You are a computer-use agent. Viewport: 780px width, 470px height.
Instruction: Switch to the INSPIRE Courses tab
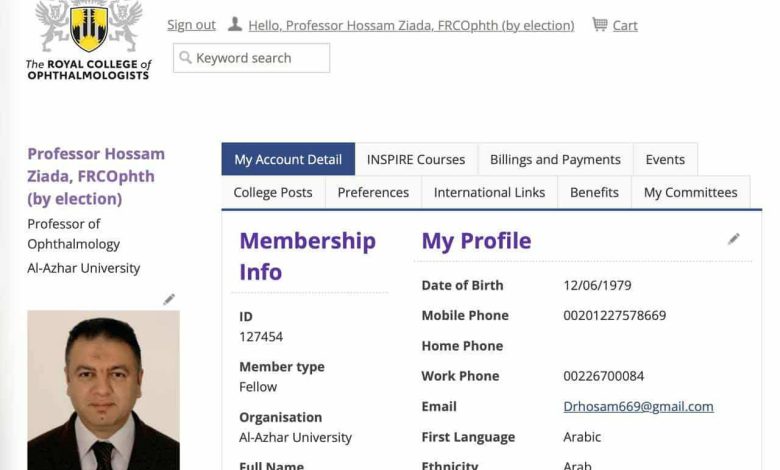tap(416, 159)
